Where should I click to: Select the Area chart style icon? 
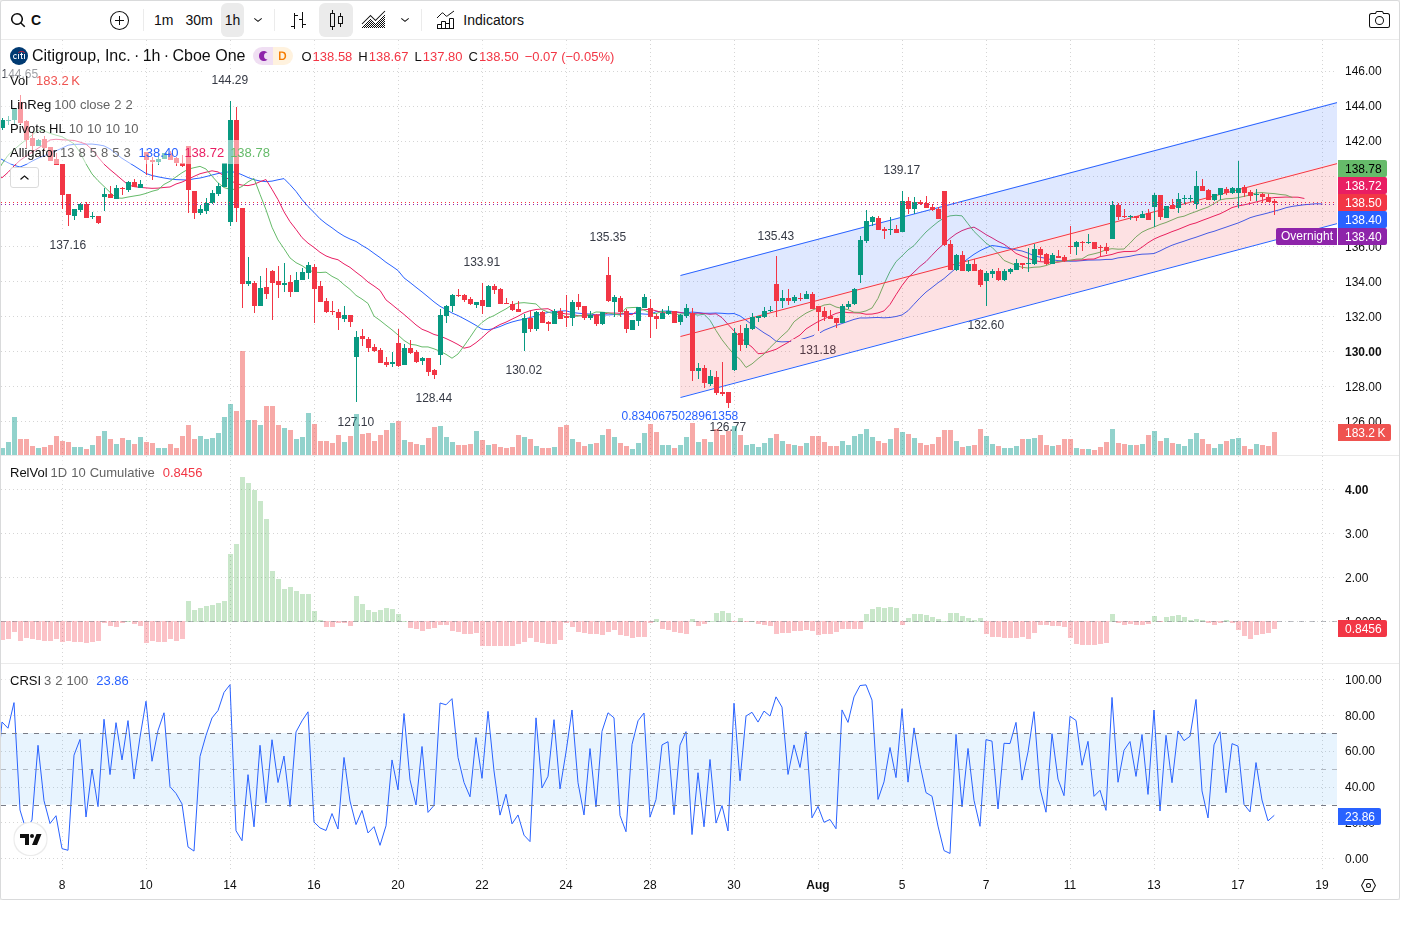(374, 20)
